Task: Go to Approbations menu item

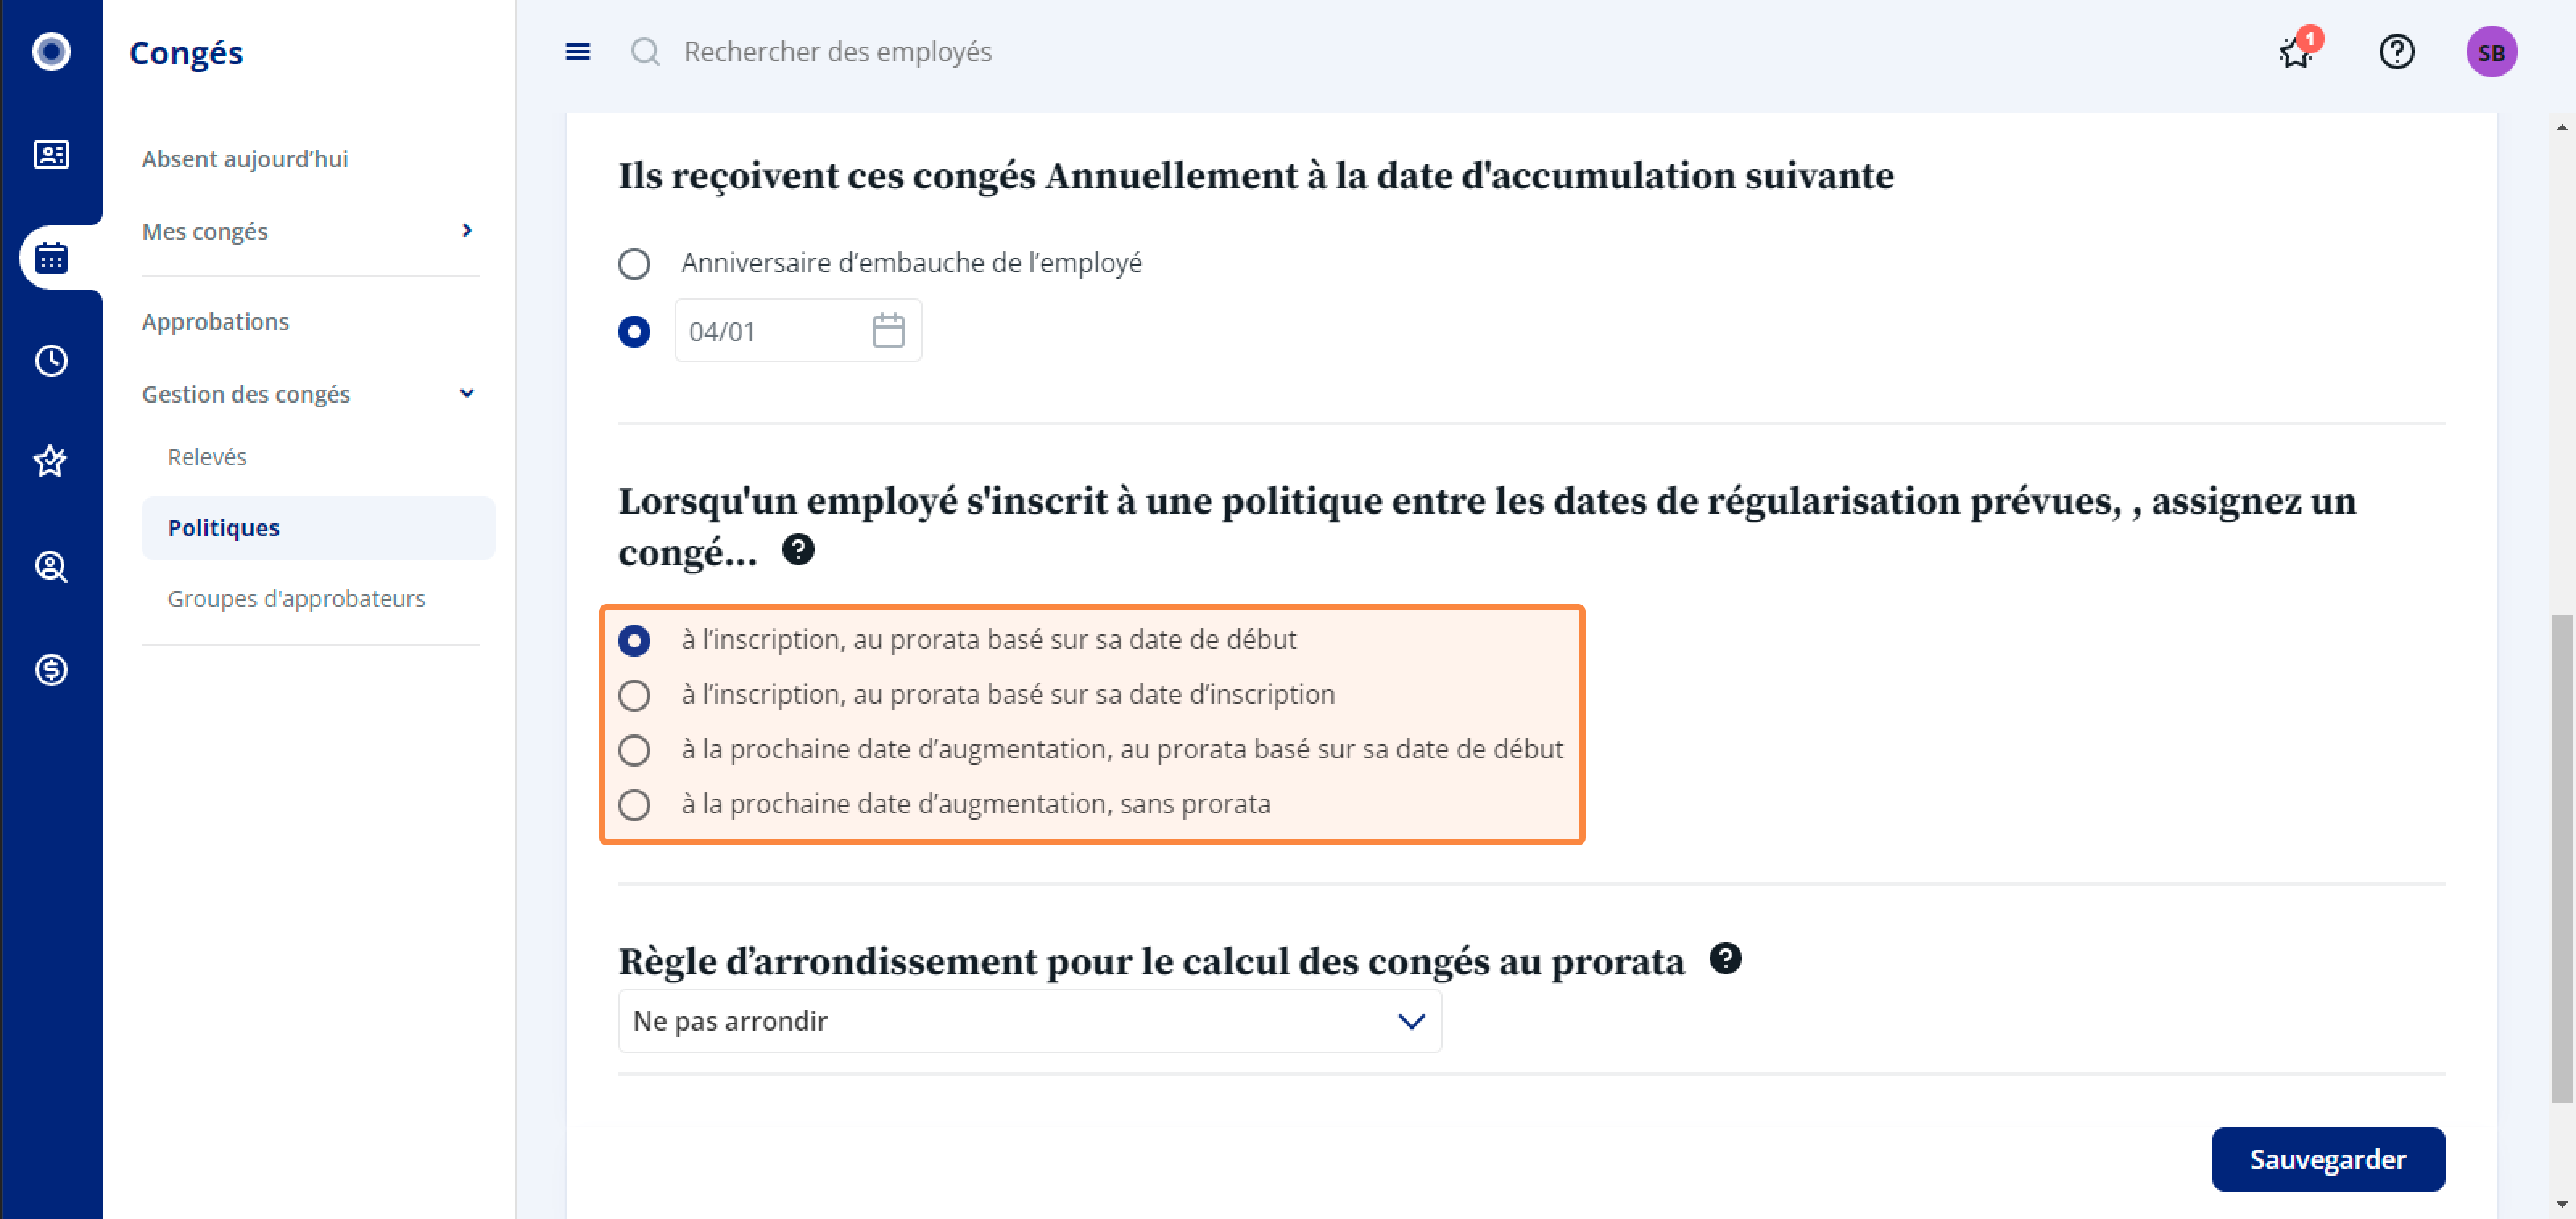Action: 215,322
